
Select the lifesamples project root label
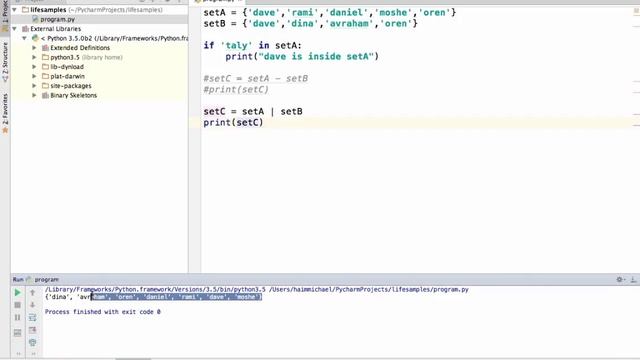pos(48,9)
